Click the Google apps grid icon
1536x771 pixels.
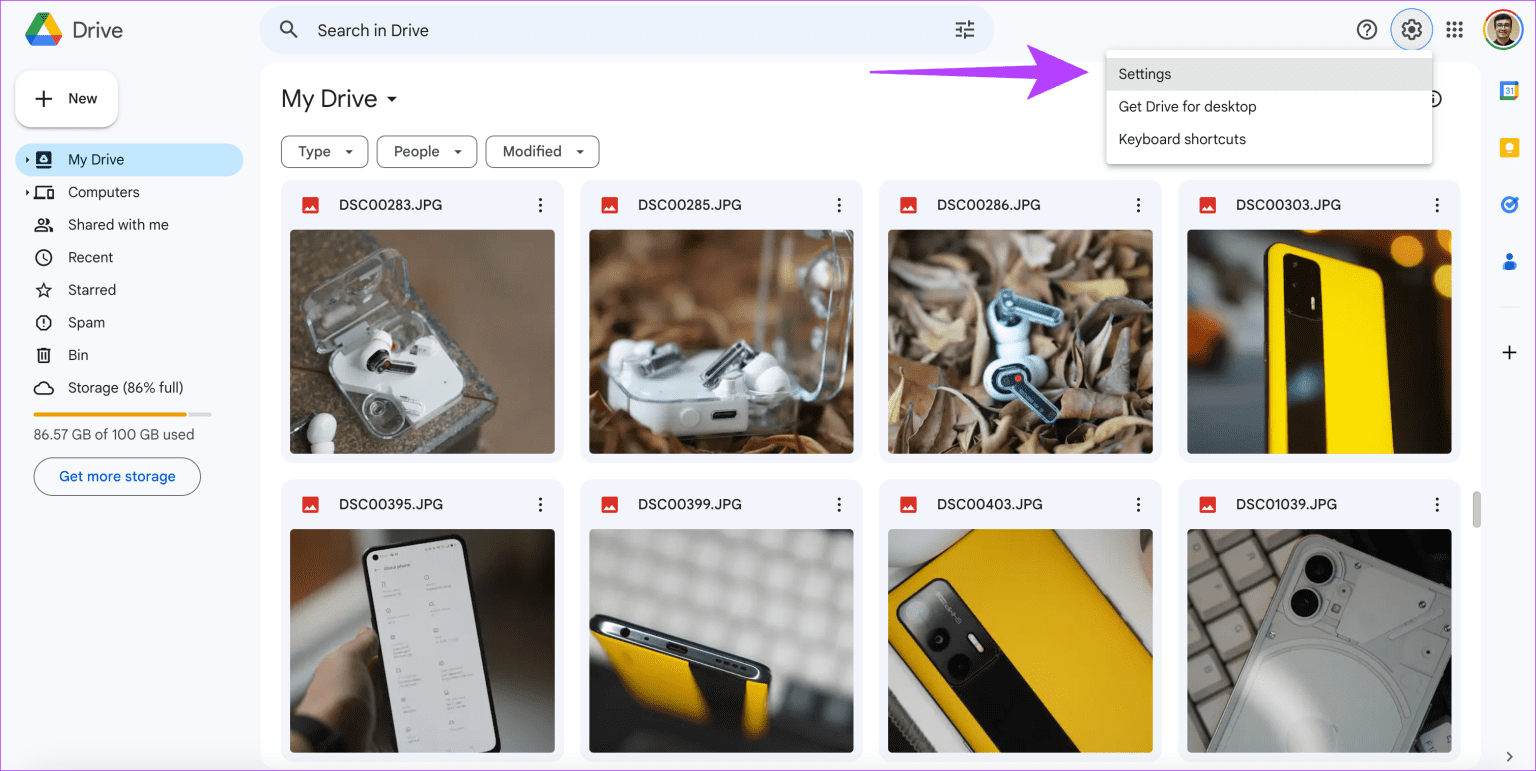[x=1455, y=30]
